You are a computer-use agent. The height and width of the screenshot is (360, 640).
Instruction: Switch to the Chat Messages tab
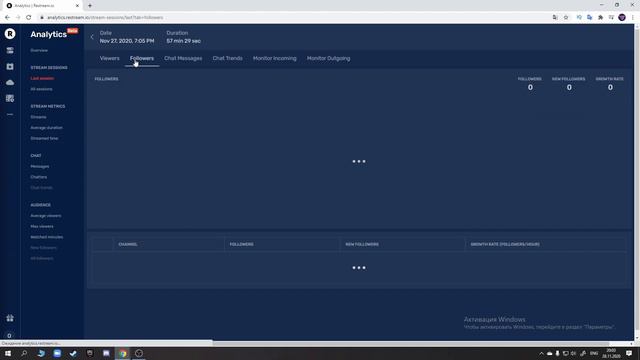click(183, 58)
